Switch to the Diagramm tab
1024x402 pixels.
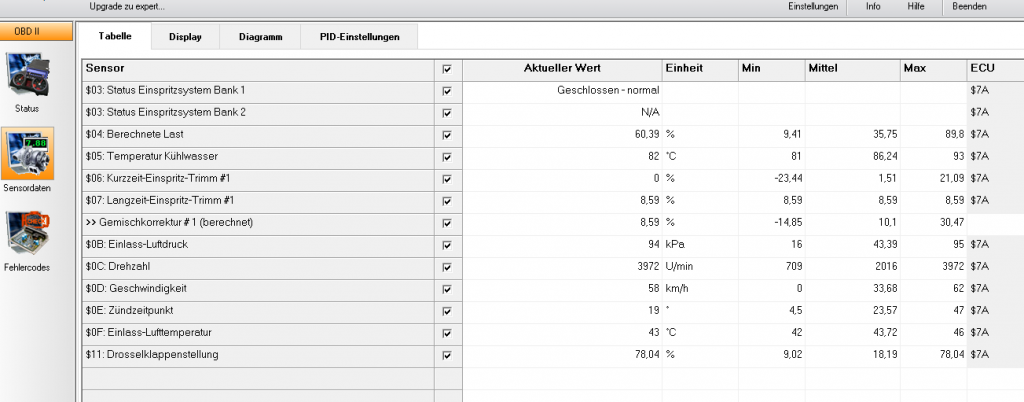pyautogui.click(x=261, y=37)
